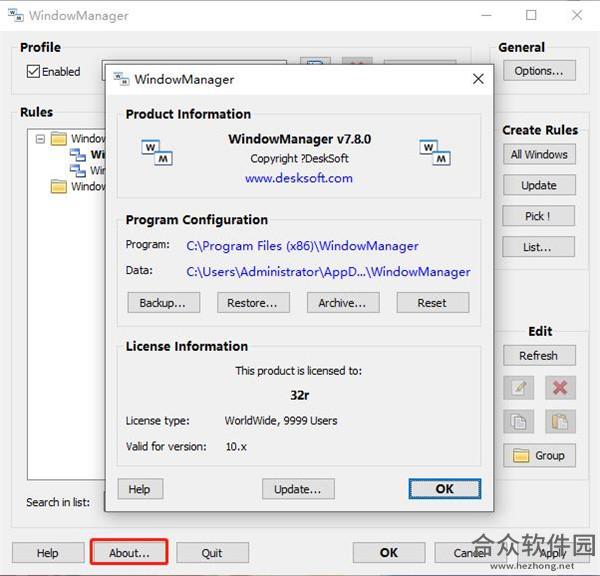This screenshot has width=600, height=576.
Task: Click Update under Create Rules
Action: point(539,185)
